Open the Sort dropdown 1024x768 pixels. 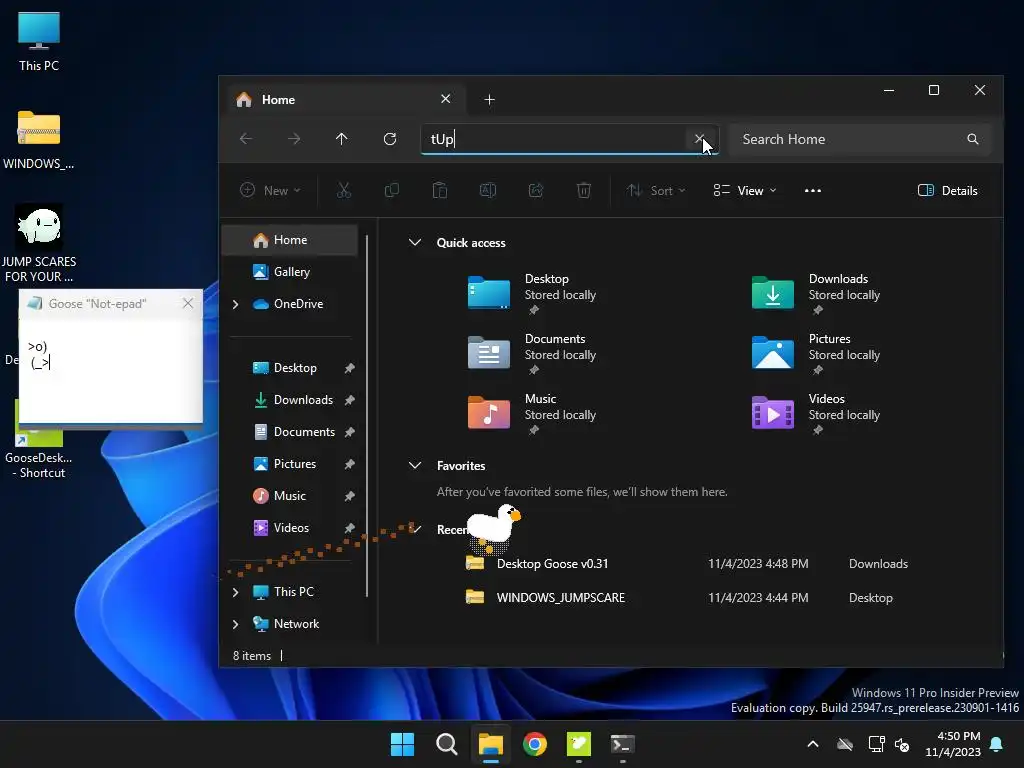click(656, 191)
